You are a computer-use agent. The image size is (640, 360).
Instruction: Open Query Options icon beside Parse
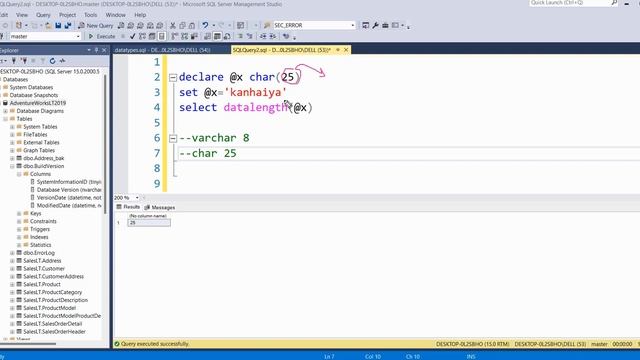click(152, 36)
